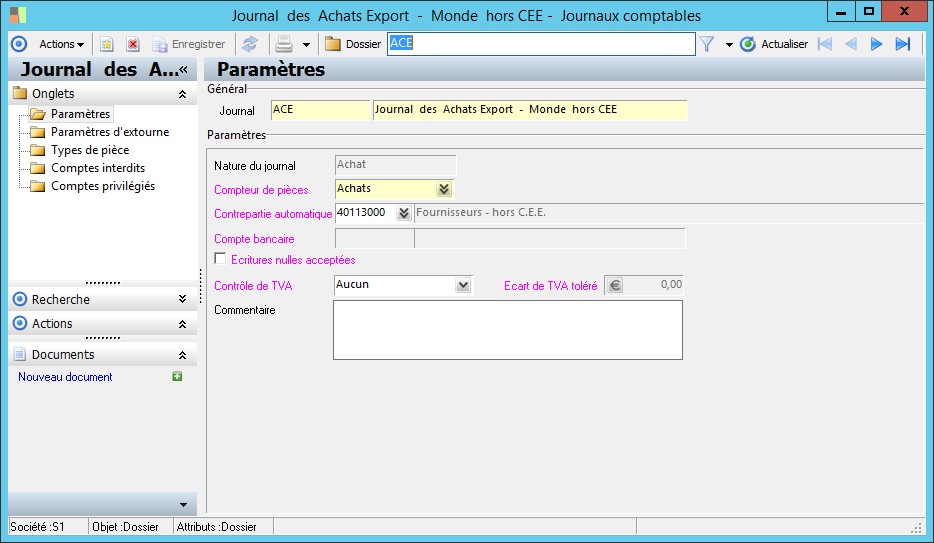Click the Actualiser refresh button
This screenshot has height=543, width=934.
click(774, 44)
